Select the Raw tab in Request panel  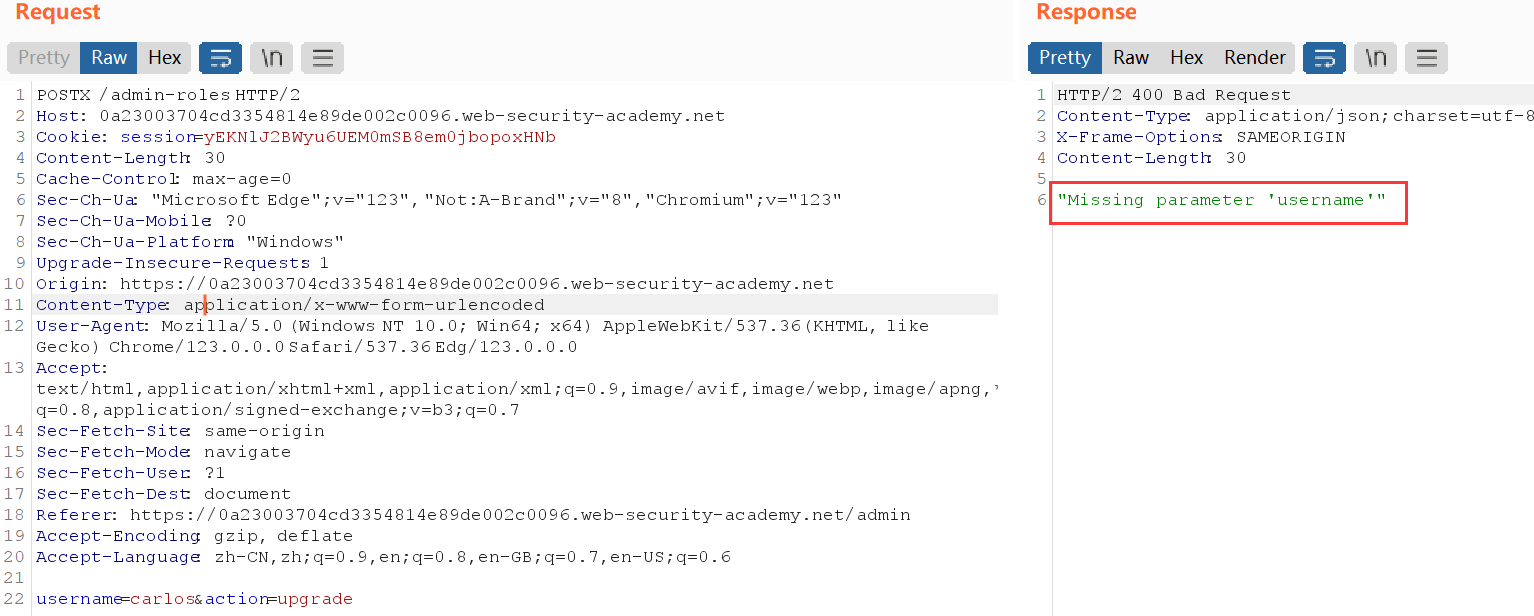click(x=109, y=58)
